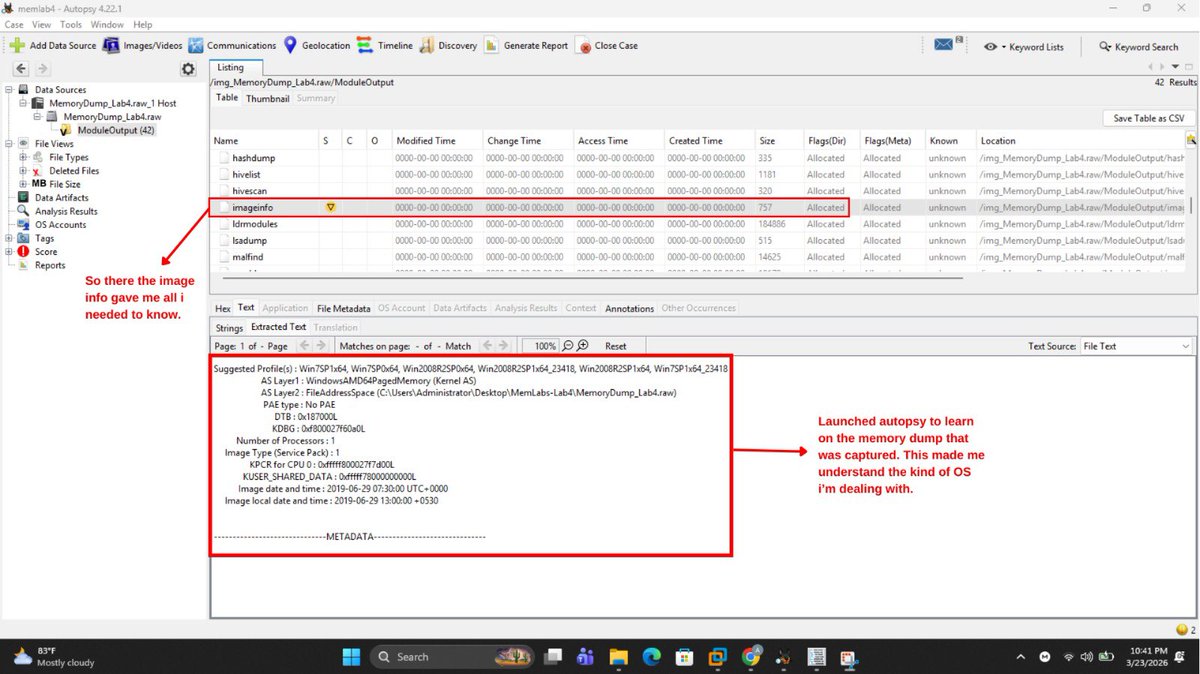The image size is (1200, 674).
Task: Switch to the Hex tab
Action: point(222,308)
